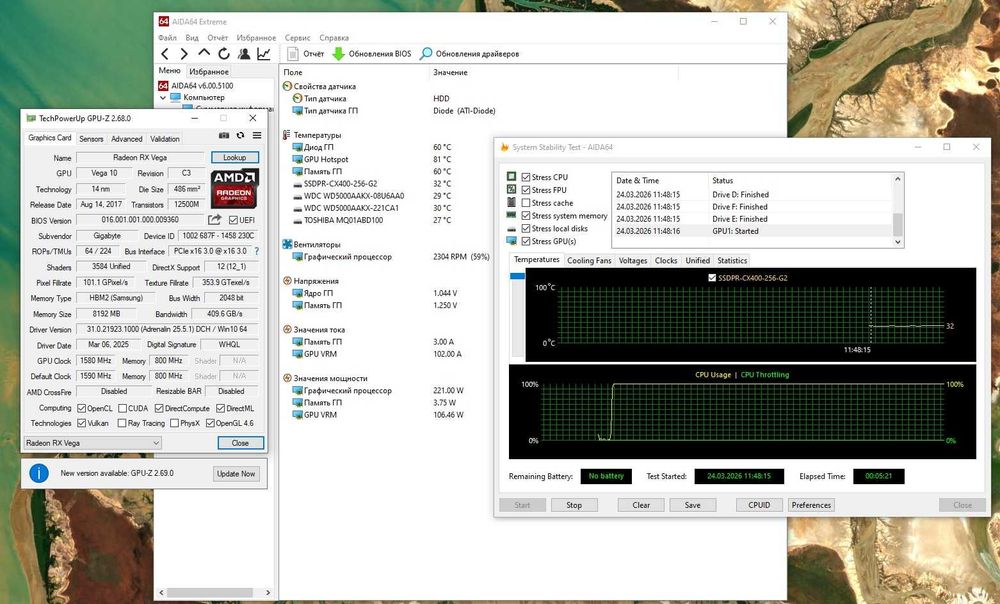Image resolution: width=1000 pixels, height=604 pixels.
Task: Click System Stability Test flame icon
Action: click(504, 147)
